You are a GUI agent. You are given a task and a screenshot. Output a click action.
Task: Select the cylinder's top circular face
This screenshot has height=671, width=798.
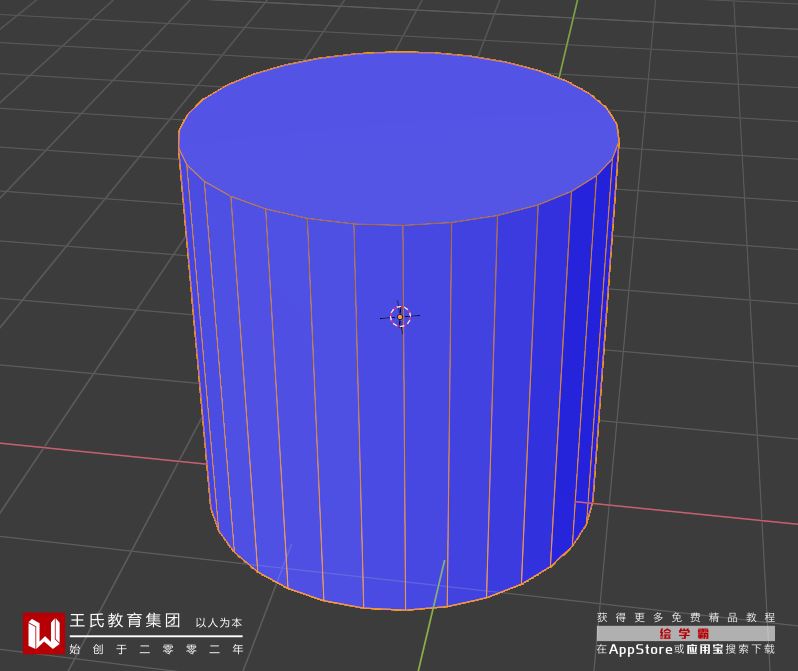point(398,138)
